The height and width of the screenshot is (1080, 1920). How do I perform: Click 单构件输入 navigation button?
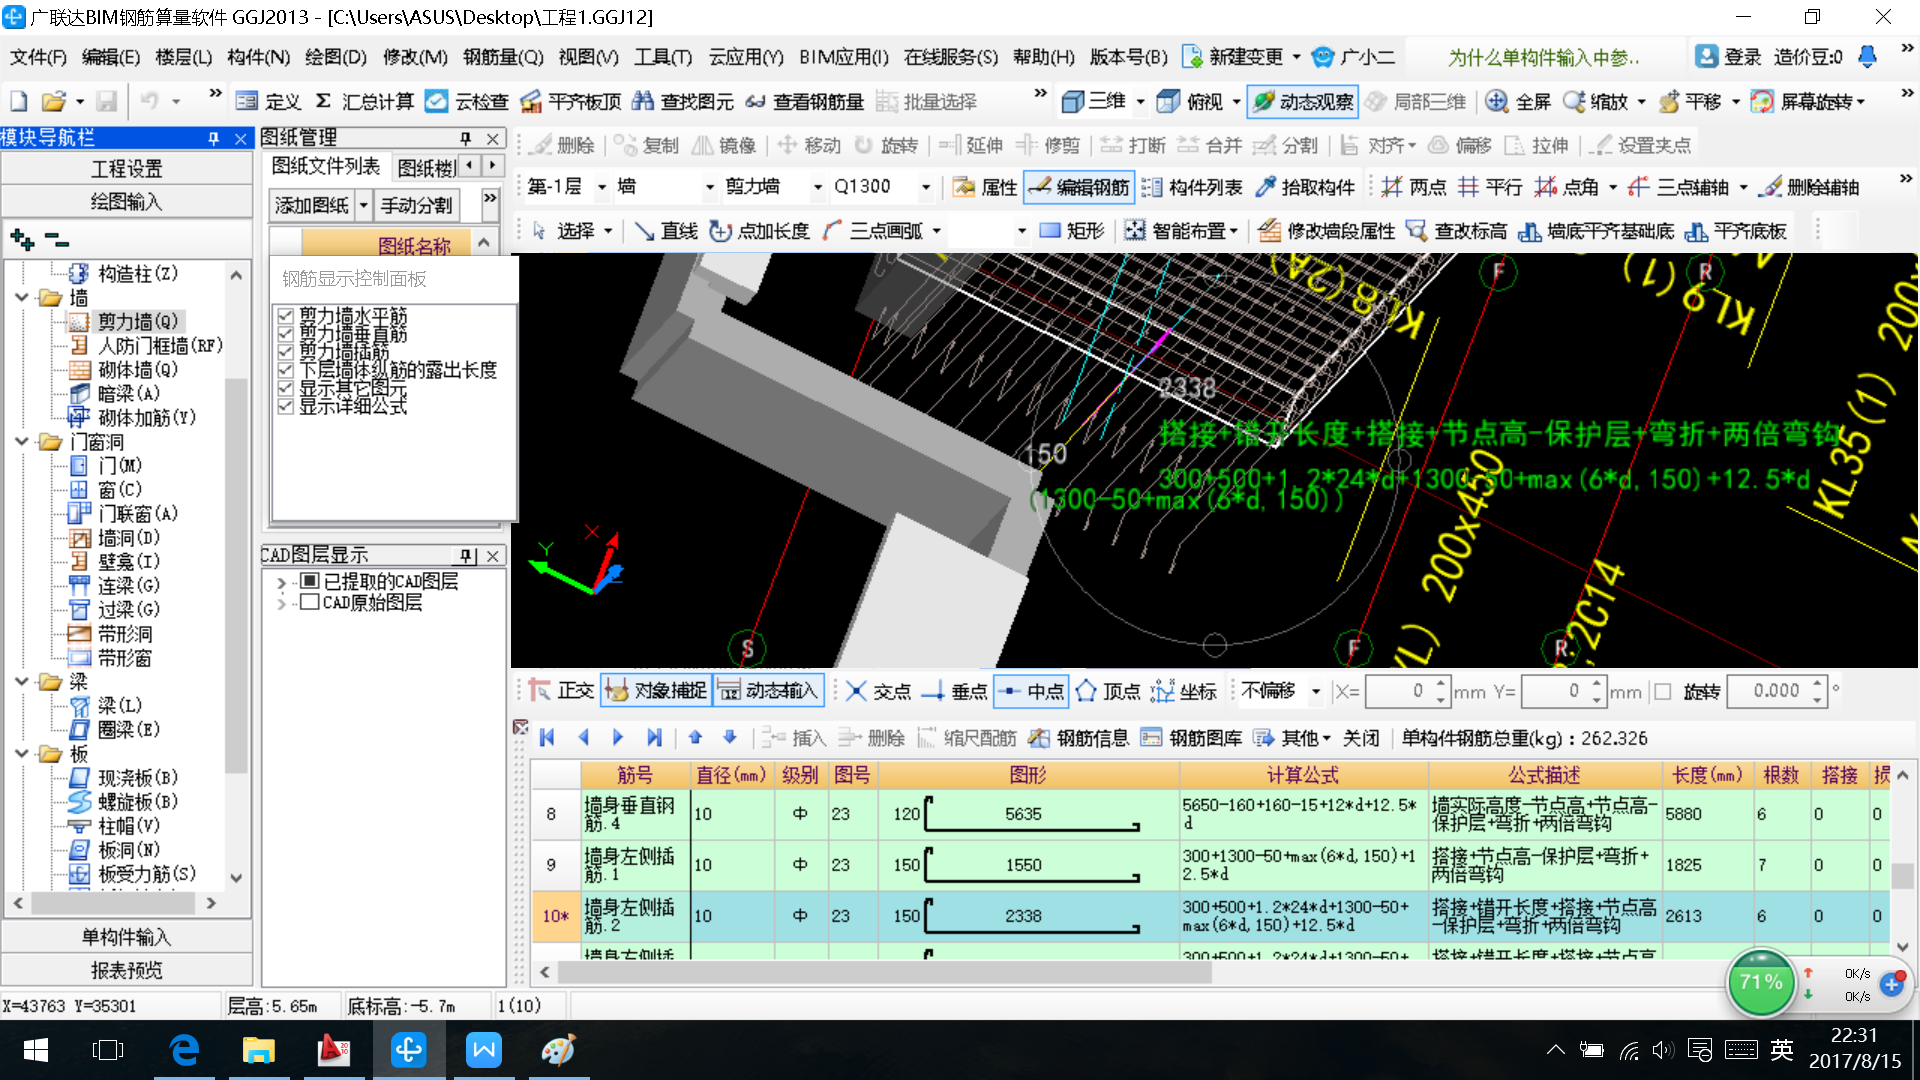pyautogui.click(x=127, y=937)
